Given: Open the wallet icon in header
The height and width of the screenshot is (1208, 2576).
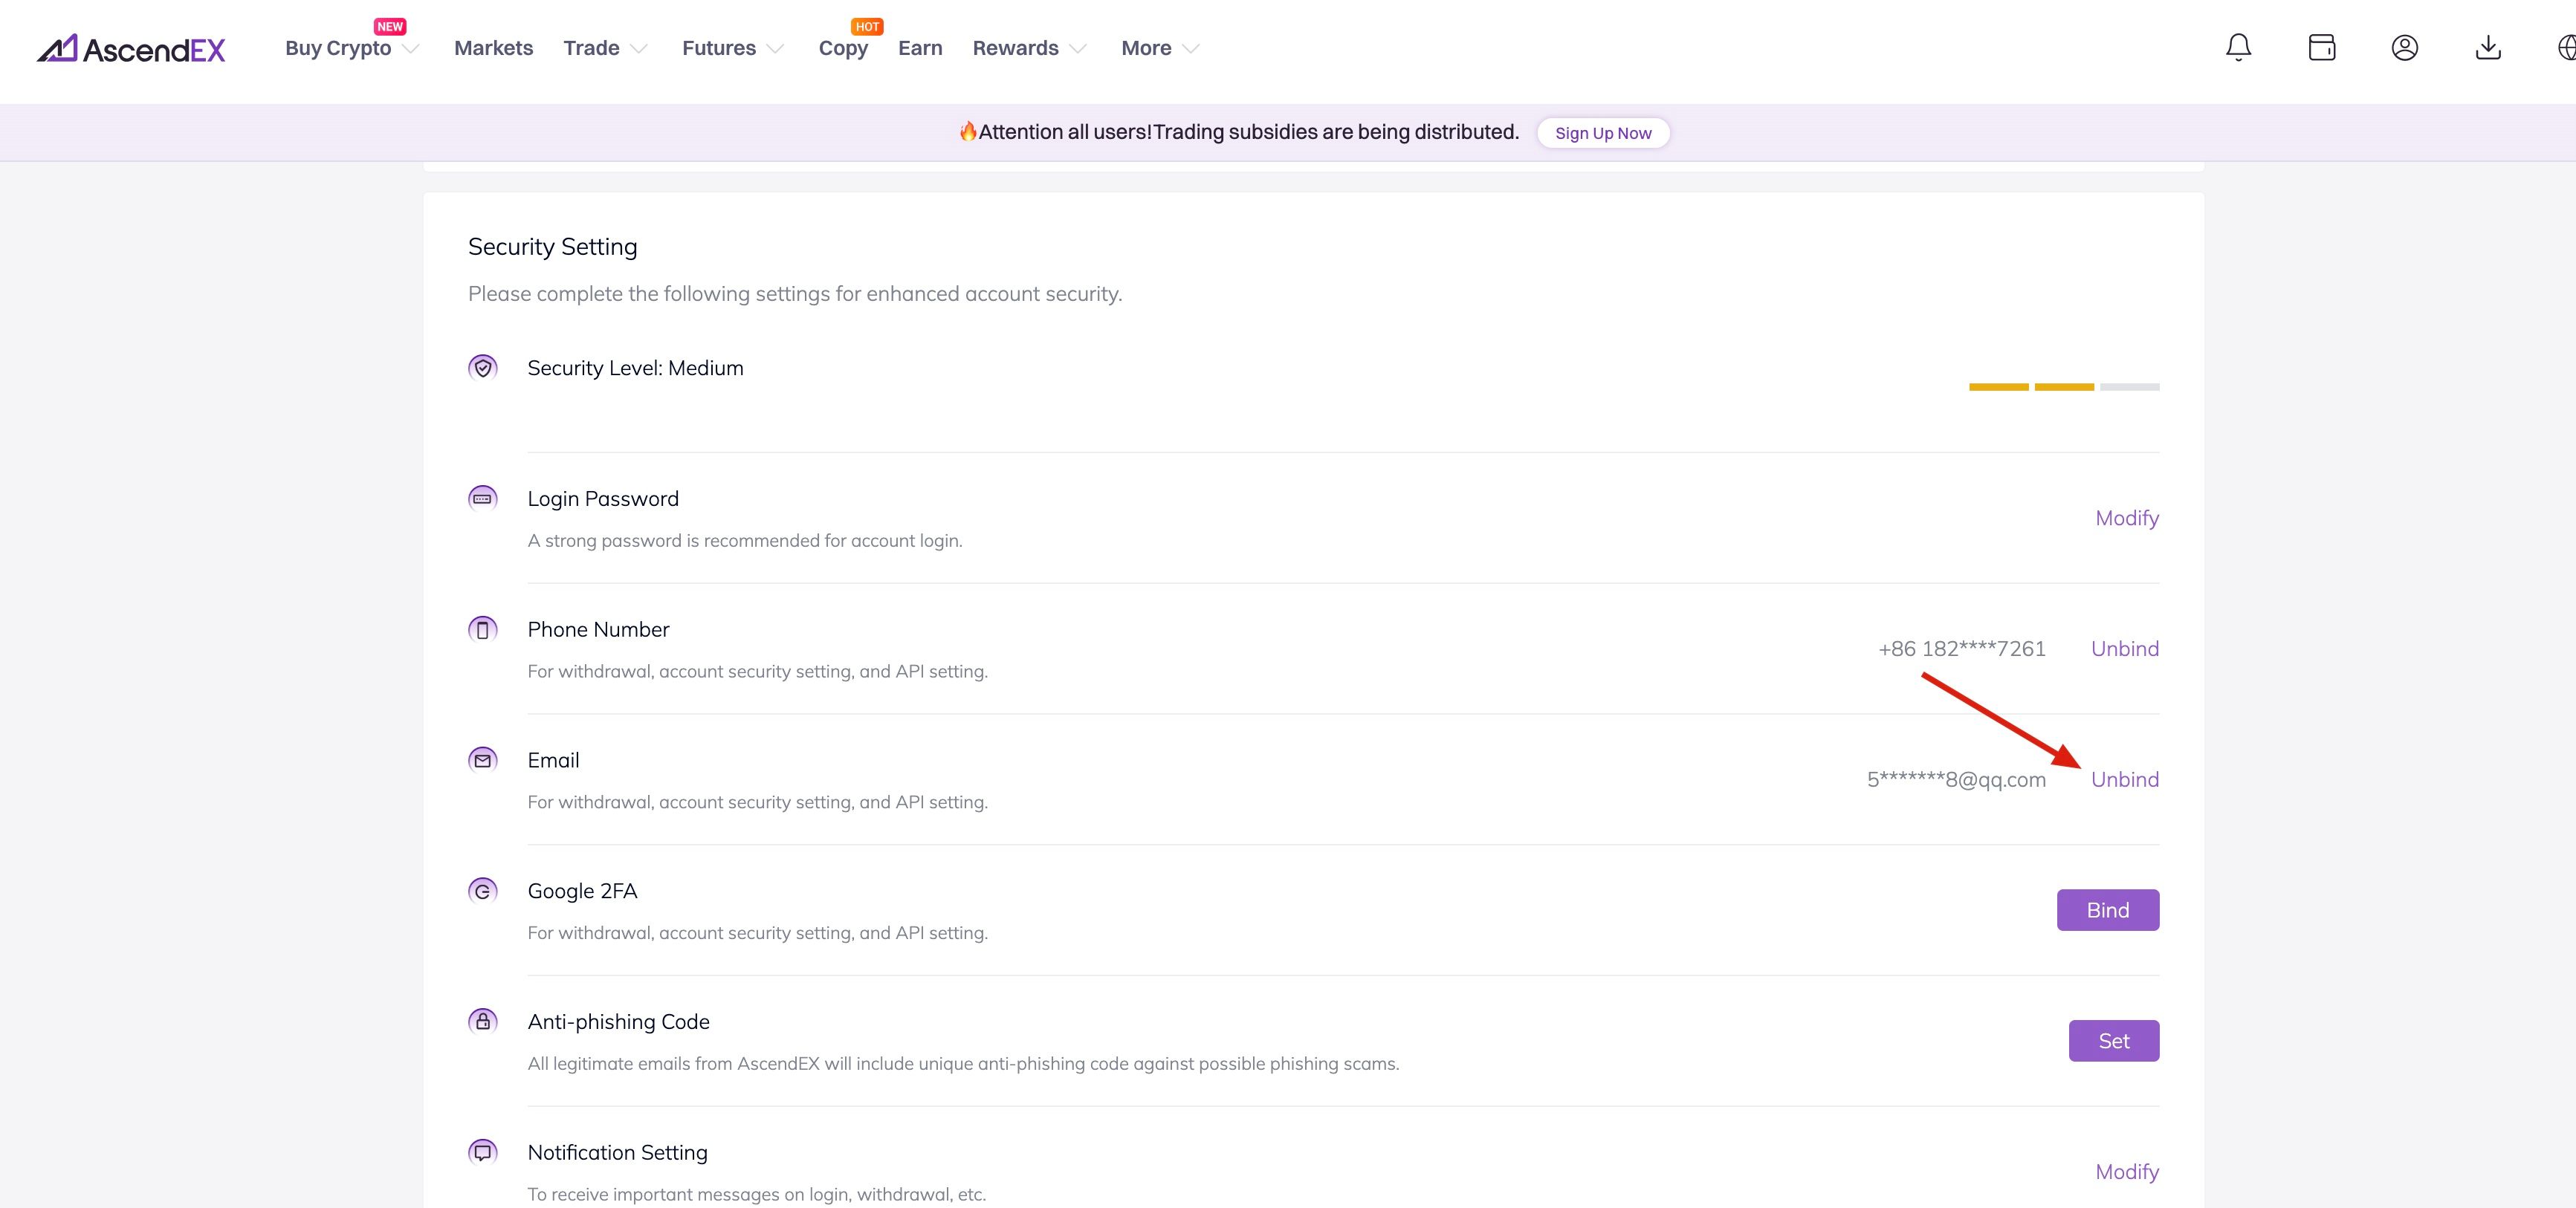Looking at the screenshot, I should tap(2321, 48).
